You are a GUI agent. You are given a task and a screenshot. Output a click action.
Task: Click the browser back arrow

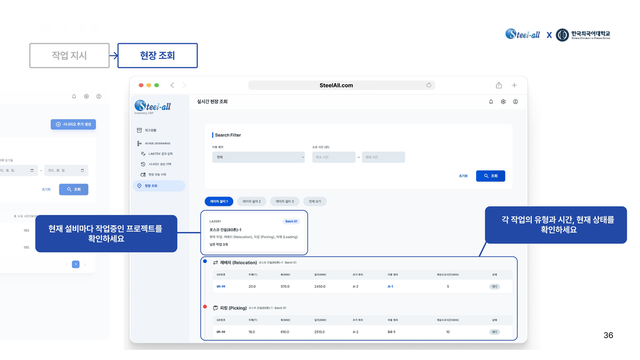[172, 85]
